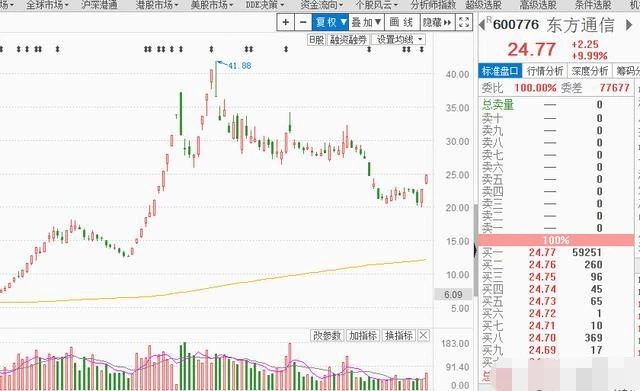Zoom out the chart with minus button
640x391 pixels.
303,22
